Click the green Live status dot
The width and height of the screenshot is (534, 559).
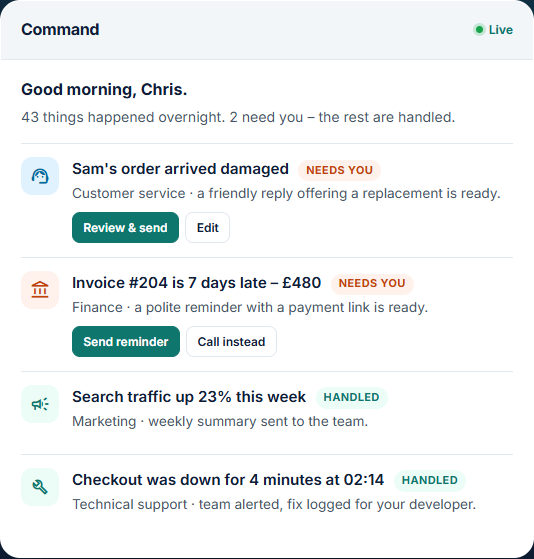pyautogui.click(x=479, y=30)
